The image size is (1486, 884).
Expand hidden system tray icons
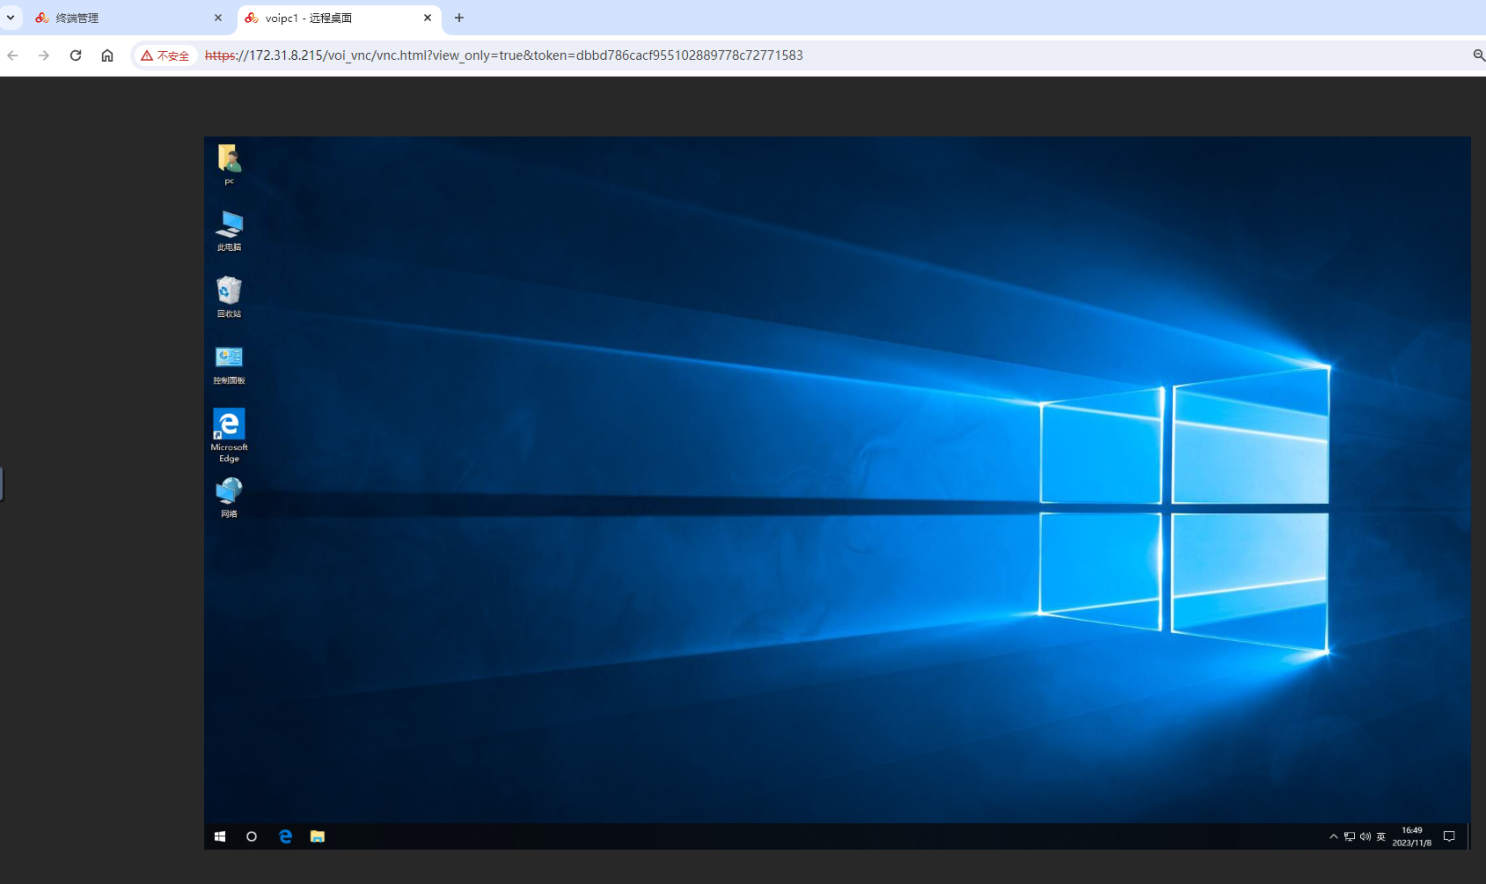[1333, 837]
